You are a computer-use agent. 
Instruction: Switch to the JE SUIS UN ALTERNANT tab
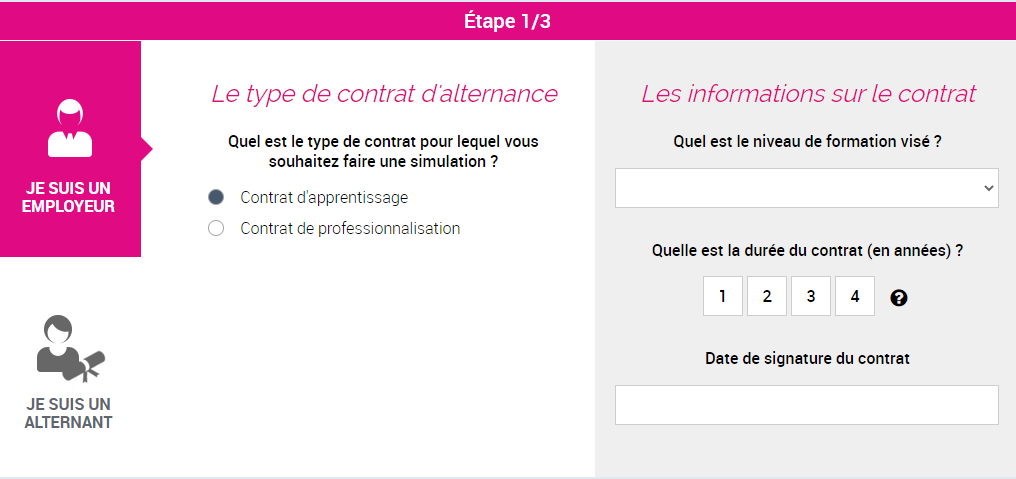click(70, 369)
